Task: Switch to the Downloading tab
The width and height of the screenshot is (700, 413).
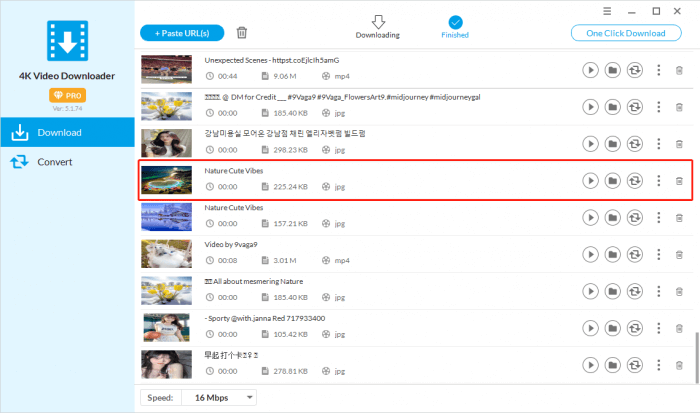Action: pos(377,27)
